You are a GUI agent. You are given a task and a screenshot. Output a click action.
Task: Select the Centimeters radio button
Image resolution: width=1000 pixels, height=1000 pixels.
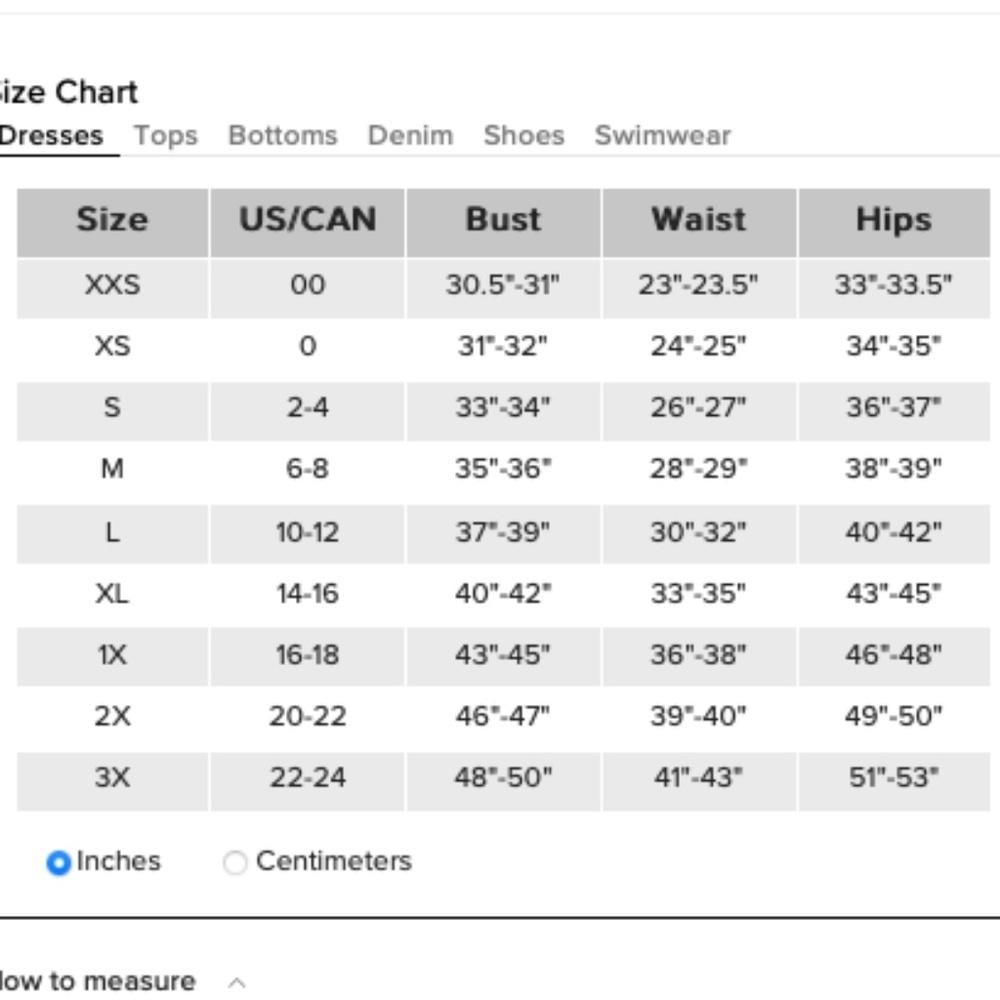[x=235, y=862]
